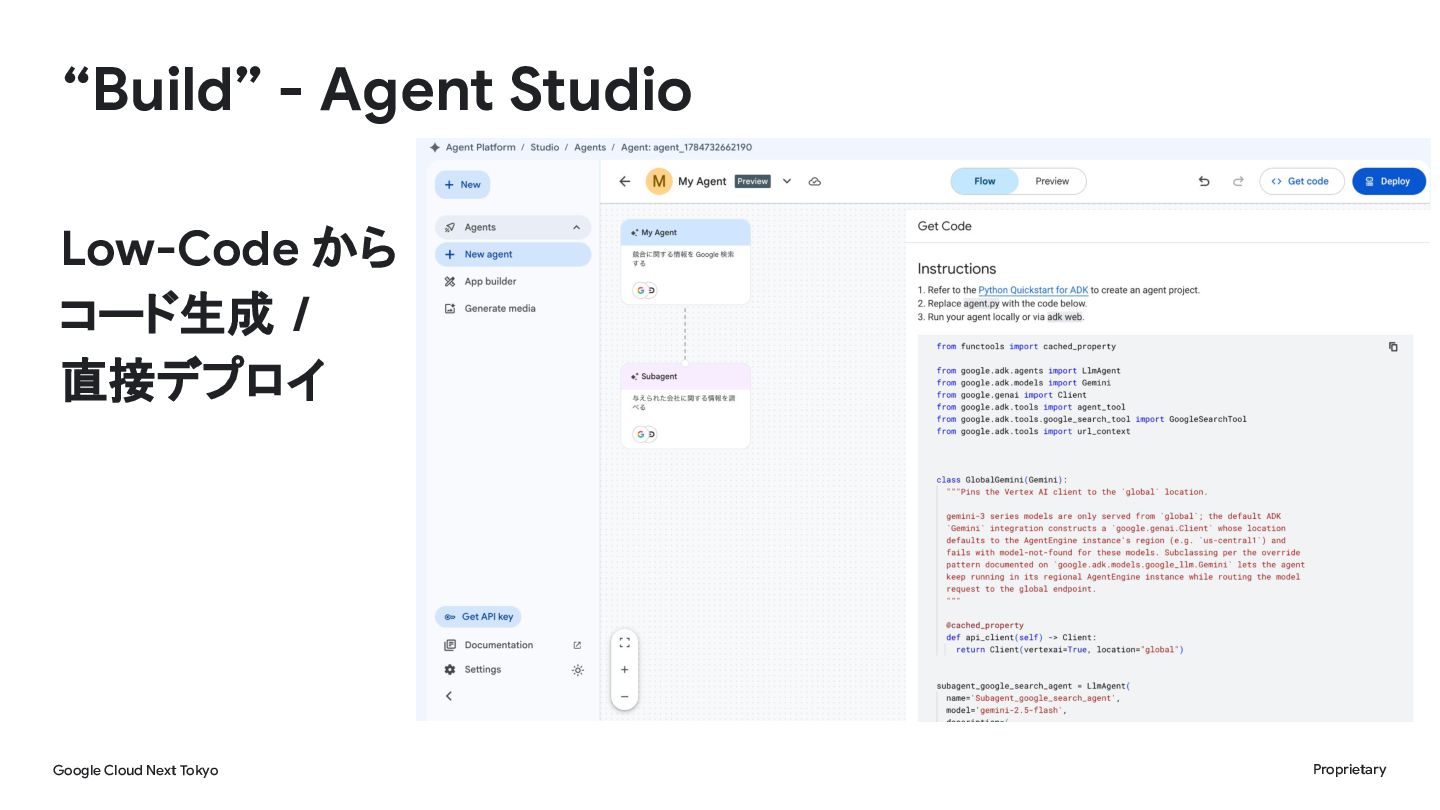Select New agent in sidebar
This screenshot has height=810, width=1440.
(x=513, y=255)
